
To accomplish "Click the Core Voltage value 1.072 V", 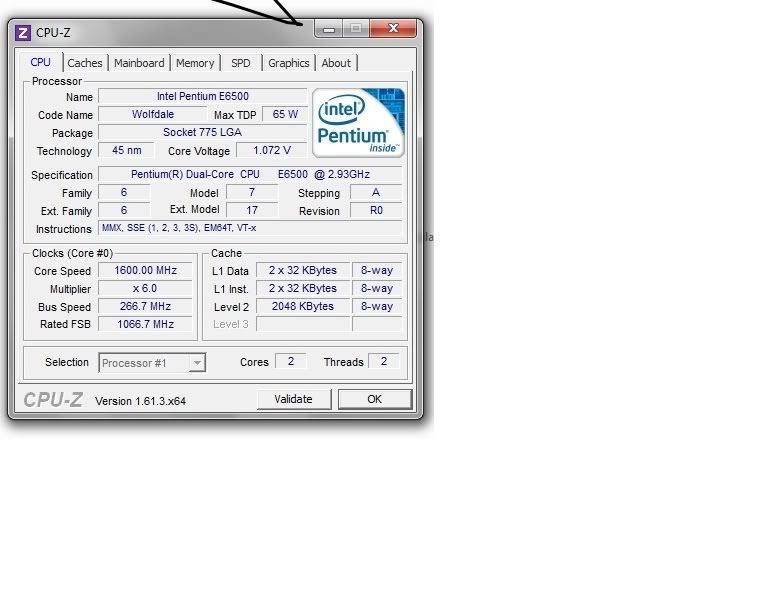I will click(x=272, y=150).
